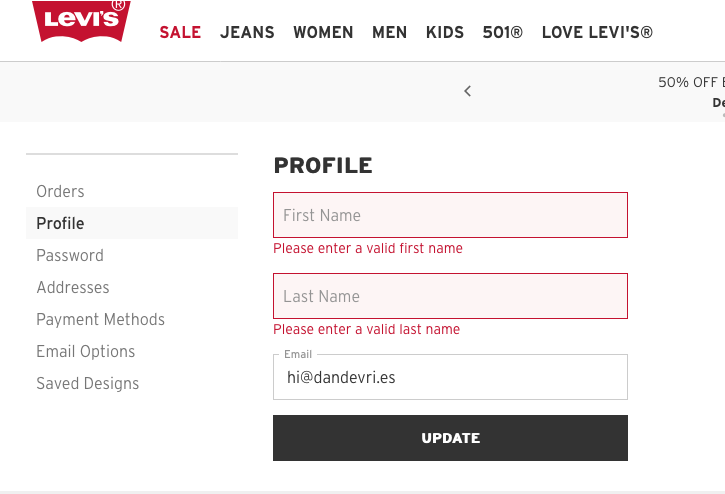Image resolution: width=725 pixels, height=494 pixels.
Task: Open the MEN menu
Action: point(389,32)
